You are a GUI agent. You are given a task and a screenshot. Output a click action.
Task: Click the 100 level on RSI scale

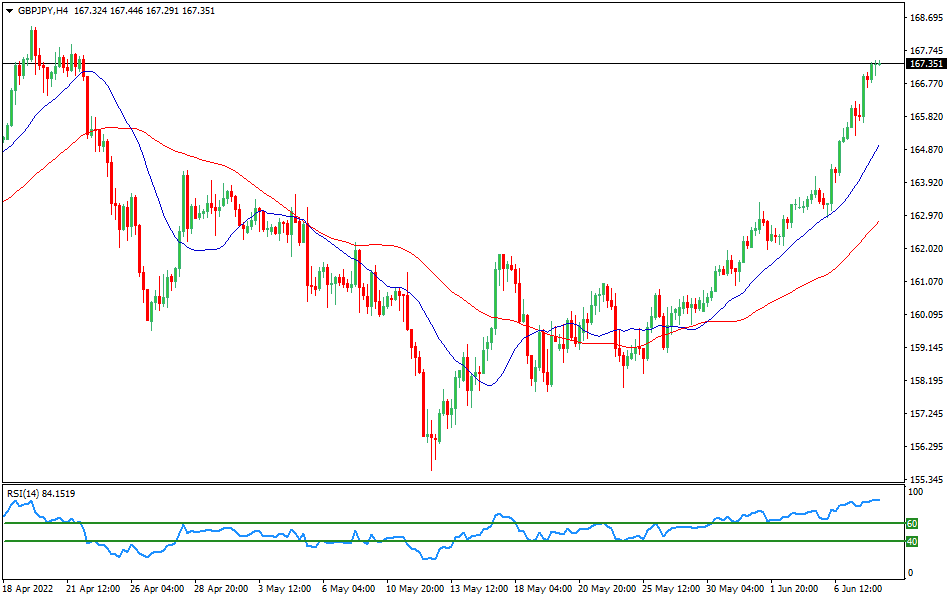coord(914,493)
